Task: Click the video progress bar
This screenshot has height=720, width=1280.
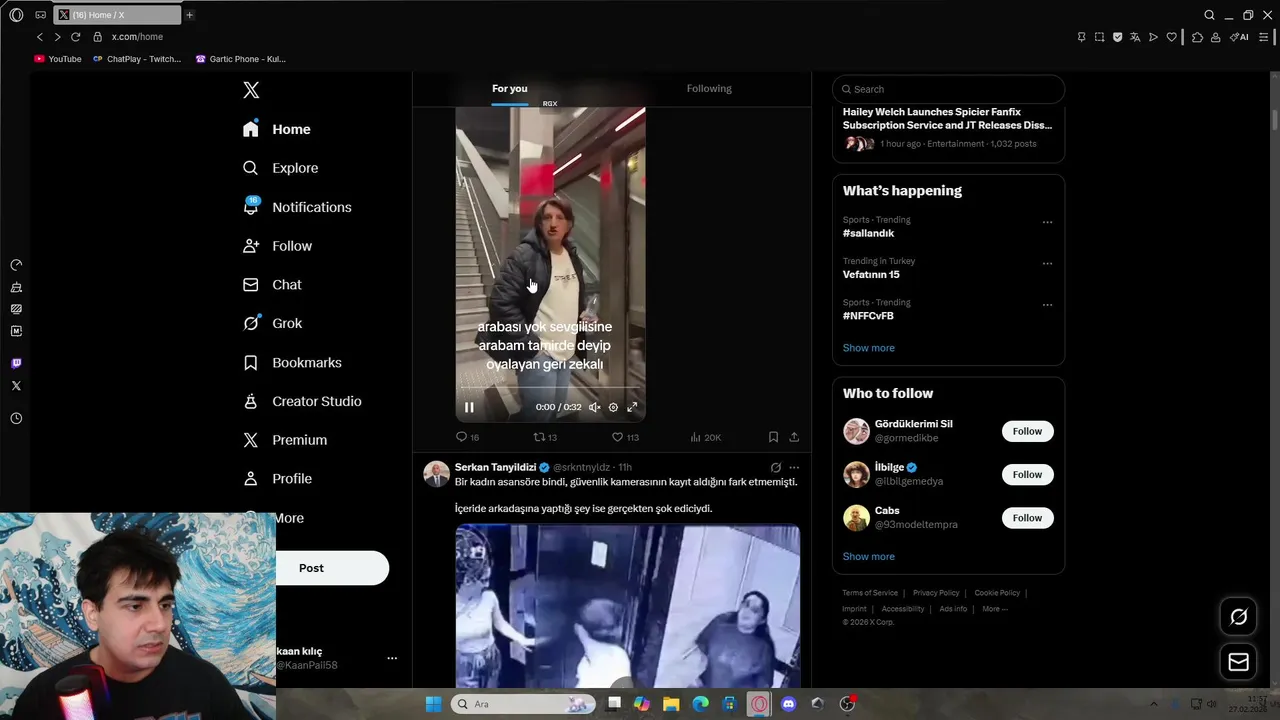Action: (550, 388)
